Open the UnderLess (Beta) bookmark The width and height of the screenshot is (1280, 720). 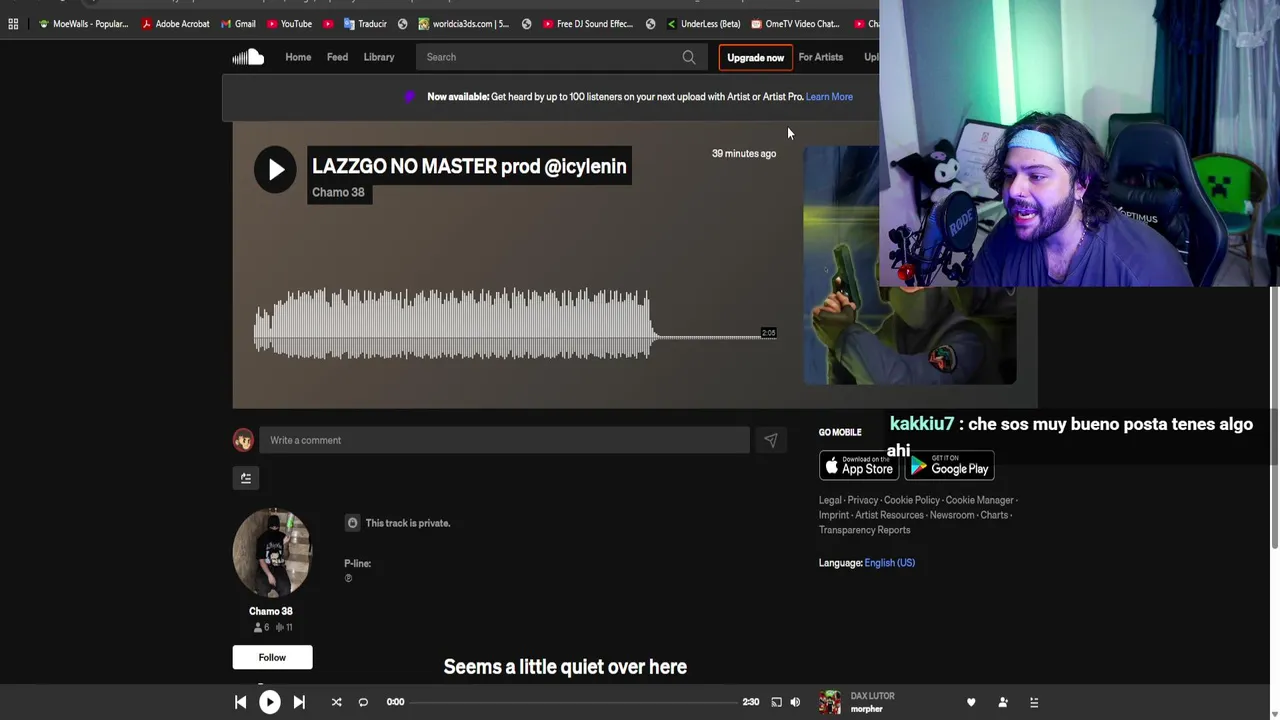coord(703,24)
